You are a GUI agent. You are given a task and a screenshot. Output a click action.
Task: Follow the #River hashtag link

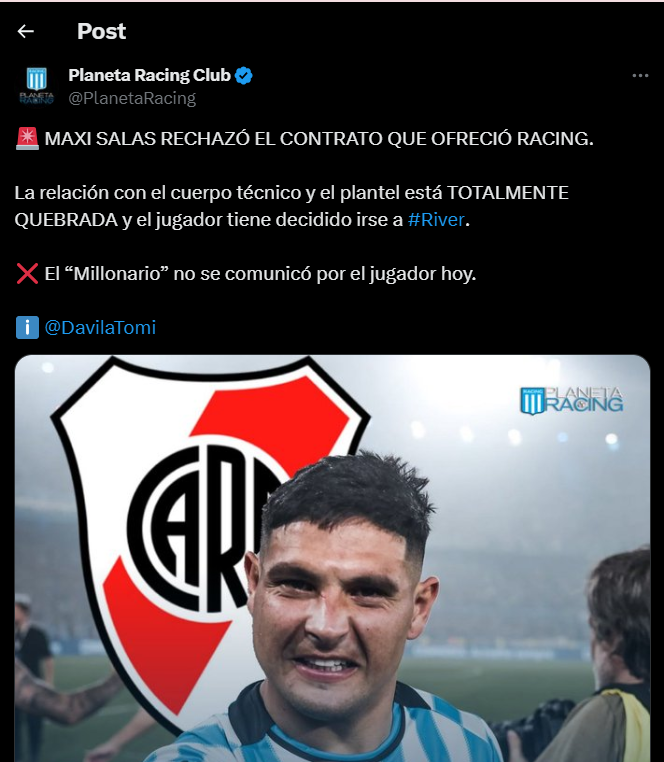tap(436, 220)
